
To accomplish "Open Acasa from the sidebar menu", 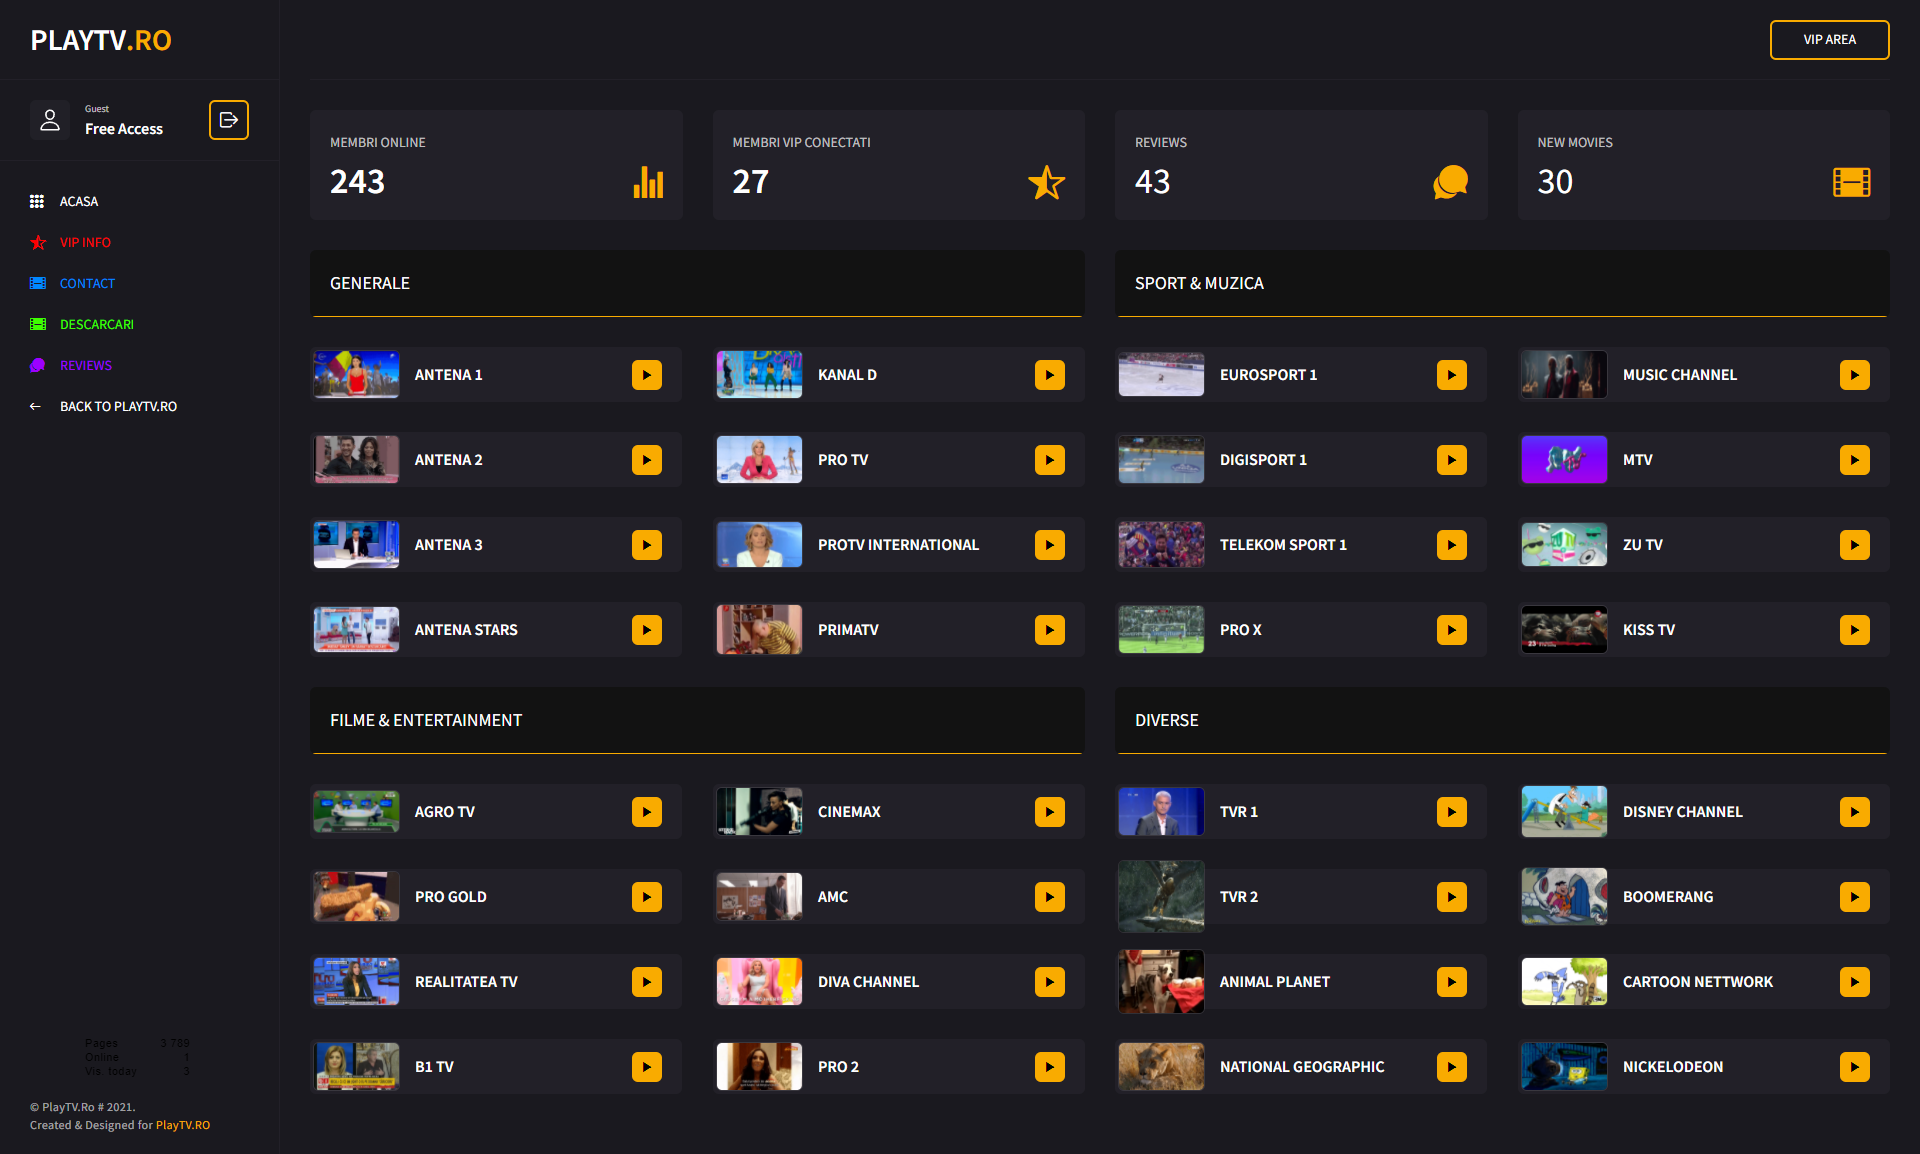I will point(78,202).
